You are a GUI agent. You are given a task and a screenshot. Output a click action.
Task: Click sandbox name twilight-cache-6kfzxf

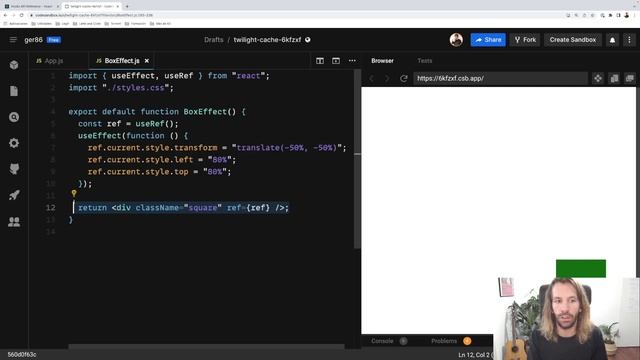[267, 40]
